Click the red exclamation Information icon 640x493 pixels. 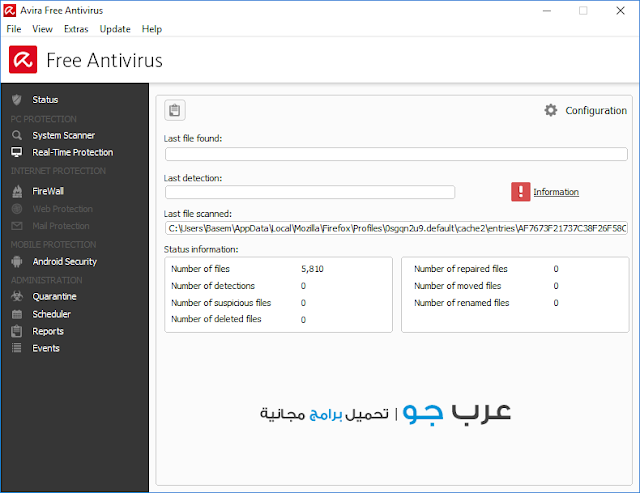tap(520, 192)
